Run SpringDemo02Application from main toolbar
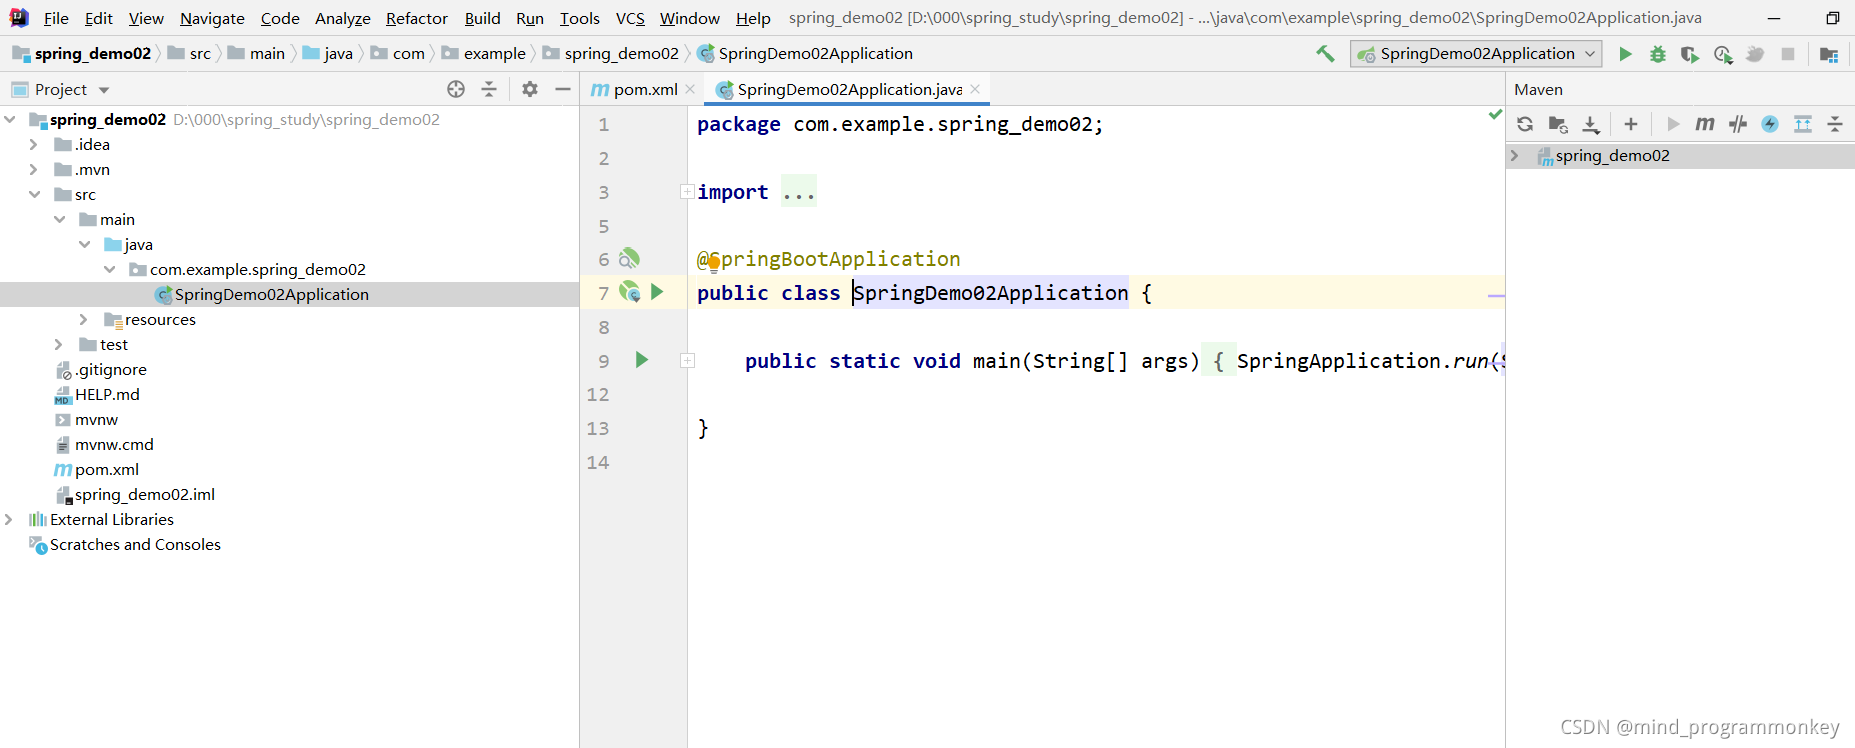Screen dimensions: 1855x748 click(1625, 54)
